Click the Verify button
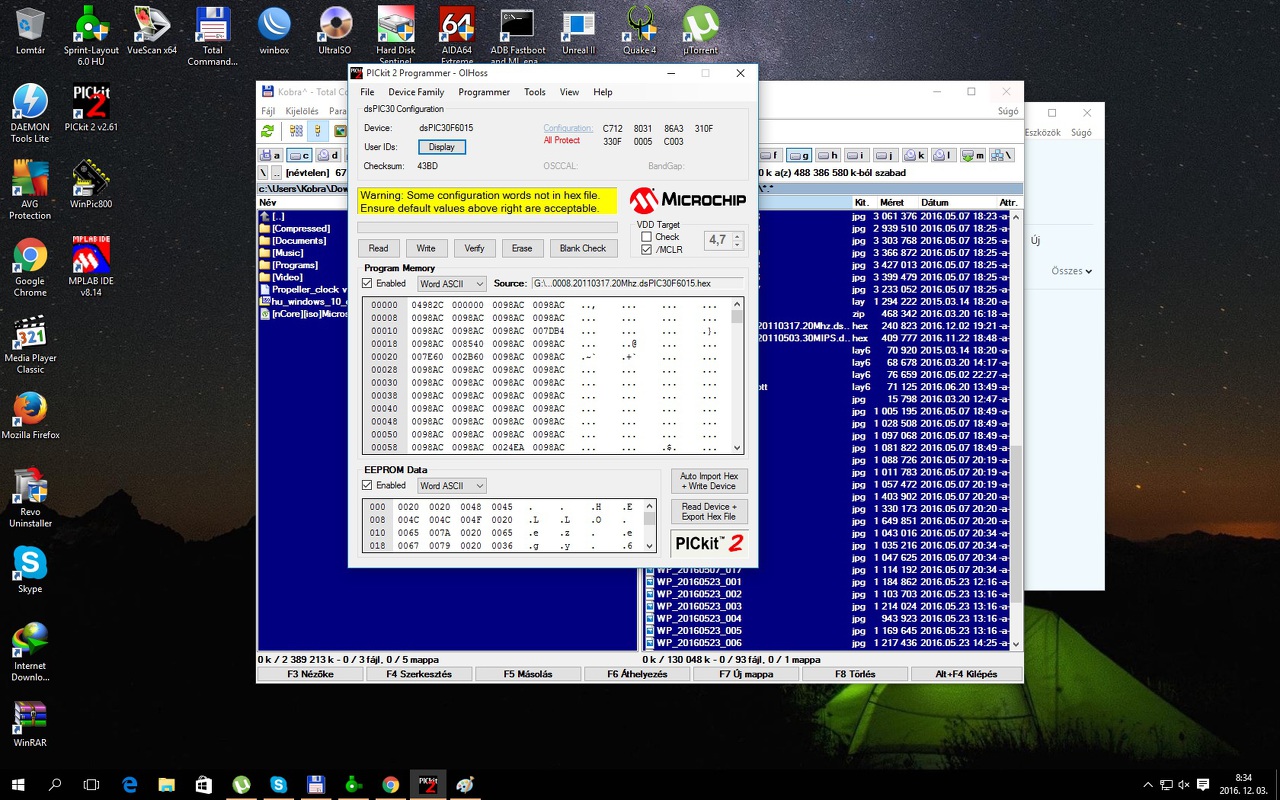 (x=474, y=248)
